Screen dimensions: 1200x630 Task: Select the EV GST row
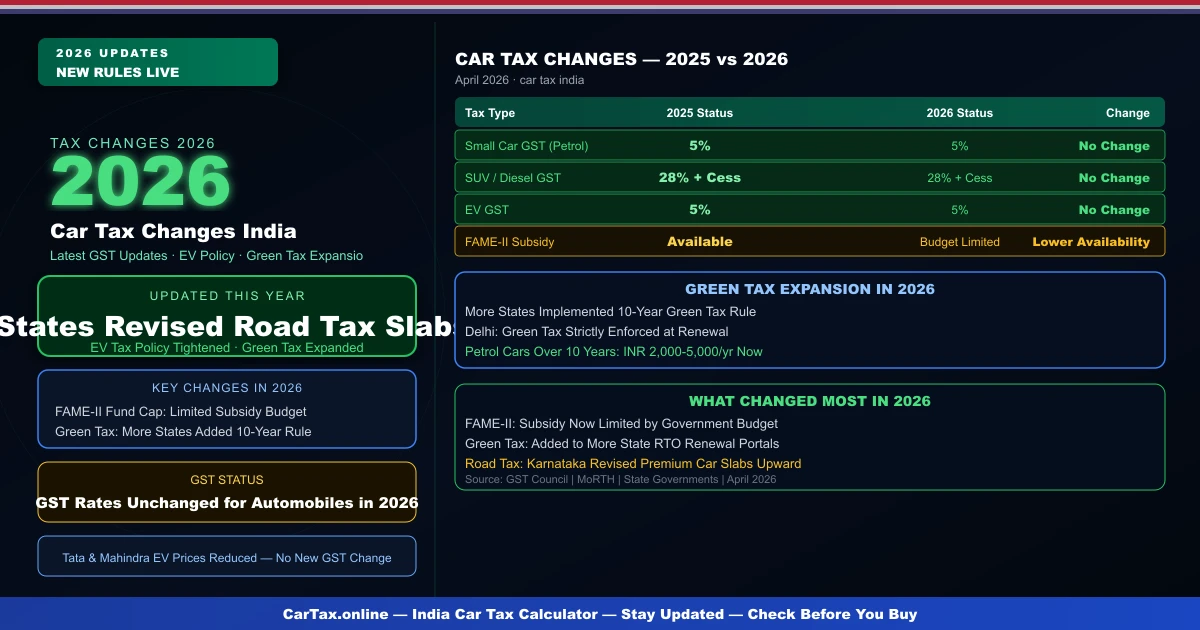[810, 209]
